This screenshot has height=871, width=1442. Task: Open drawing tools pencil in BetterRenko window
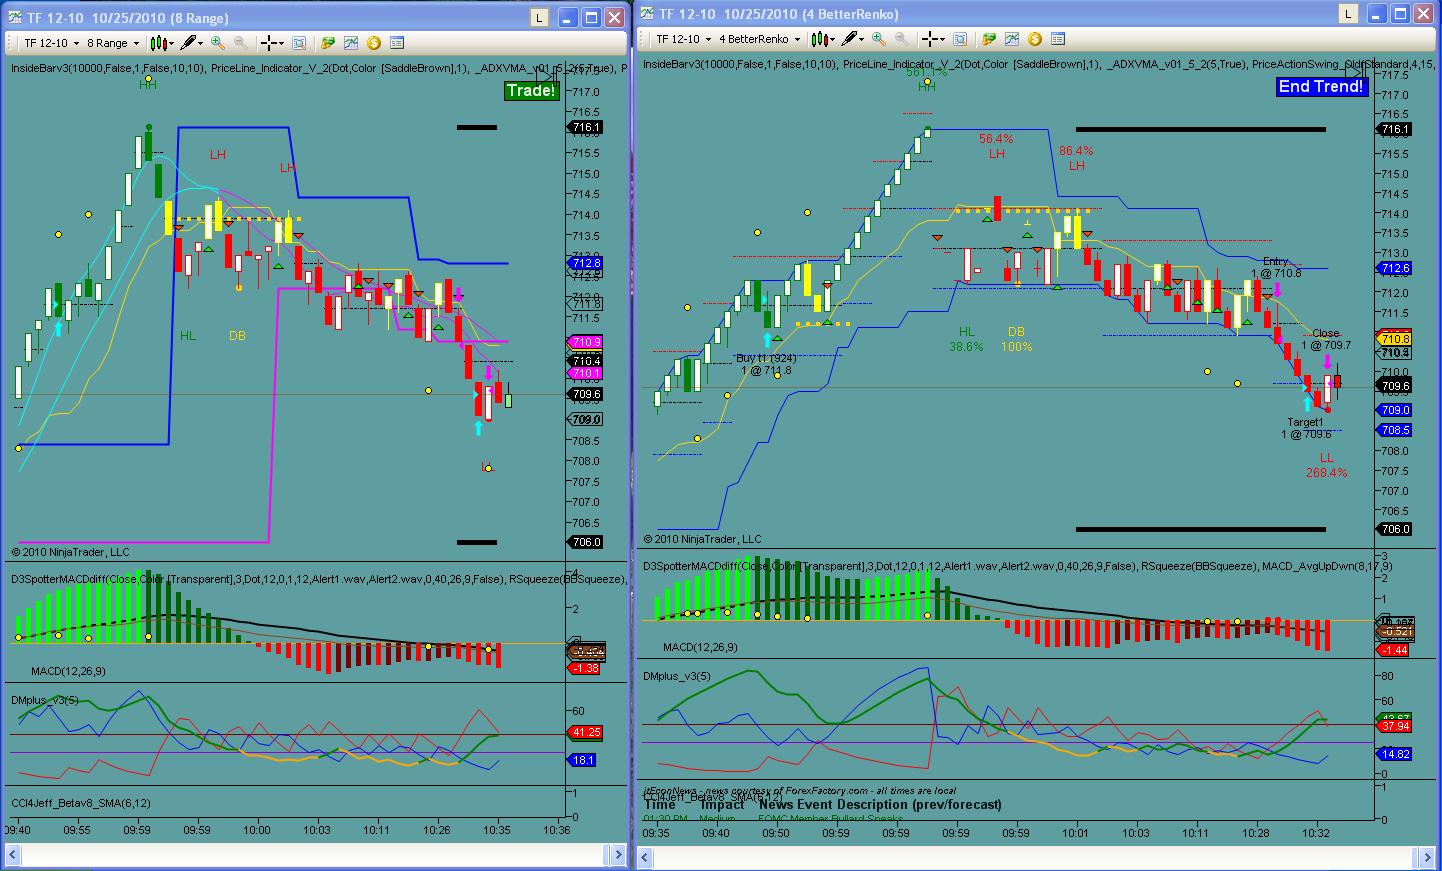point(849,39)
